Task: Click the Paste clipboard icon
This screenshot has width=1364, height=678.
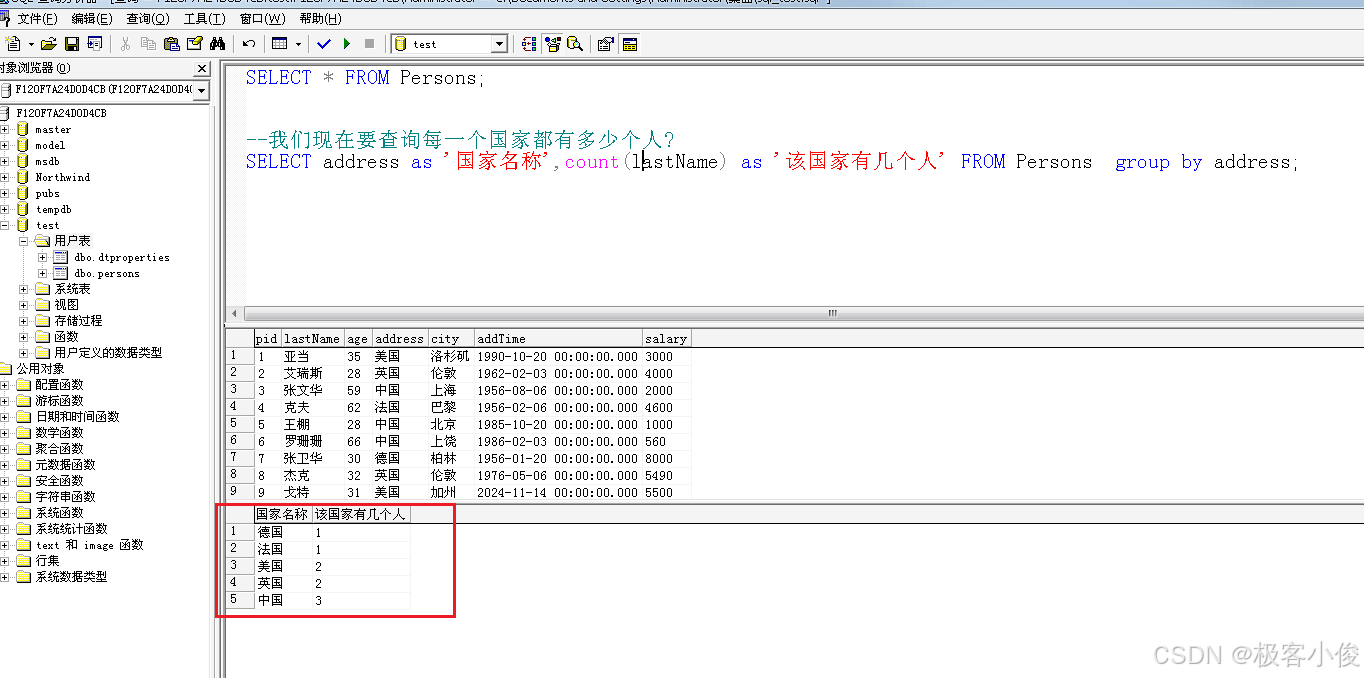Action: (x=171, y=44)
